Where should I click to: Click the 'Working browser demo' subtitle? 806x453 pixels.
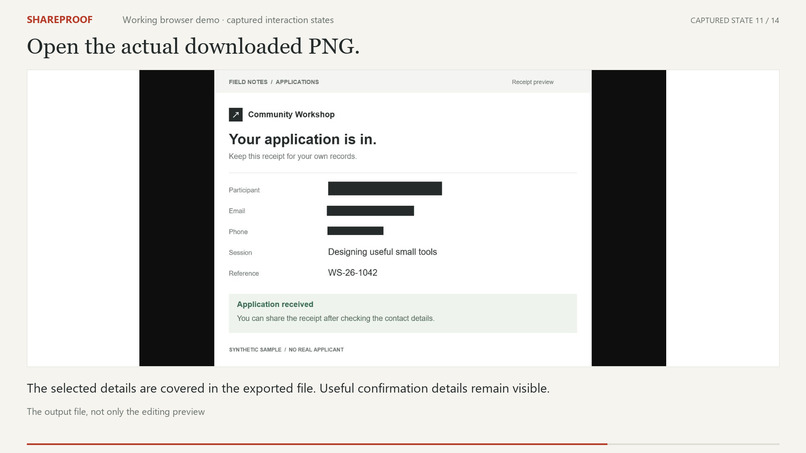171,20
